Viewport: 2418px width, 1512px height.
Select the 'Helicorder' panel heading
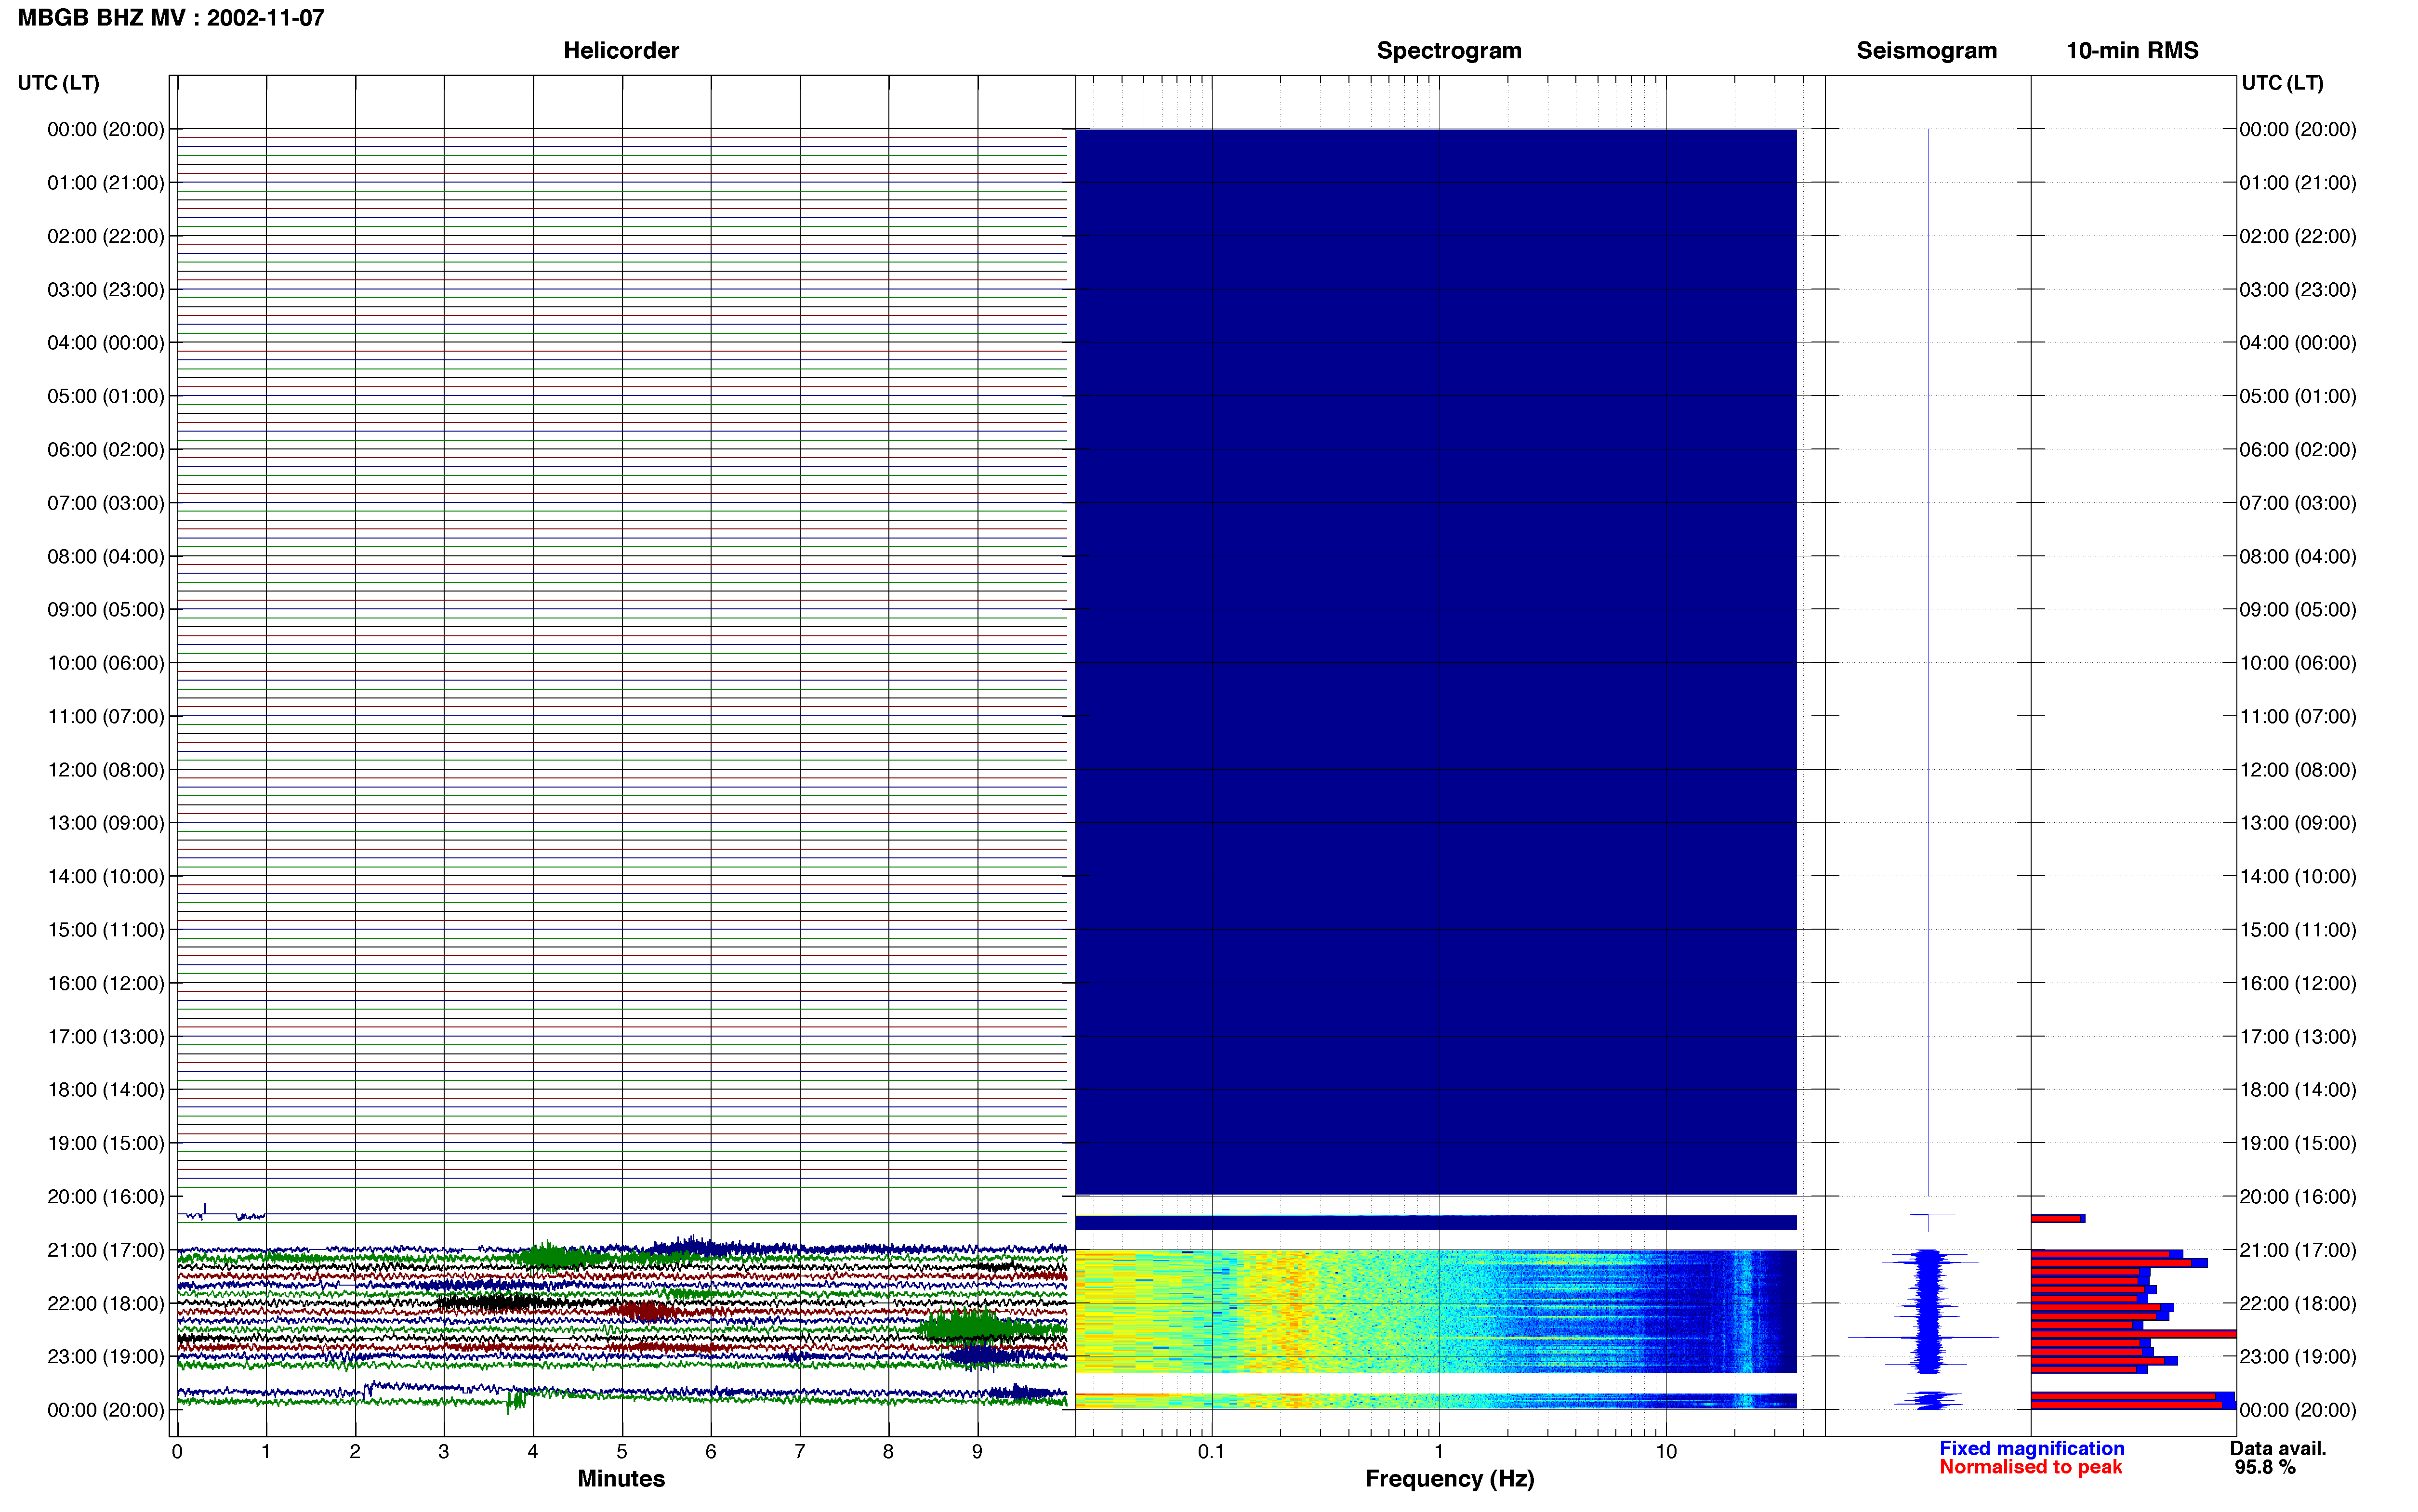pyautogui.click(x=621, y=51)
